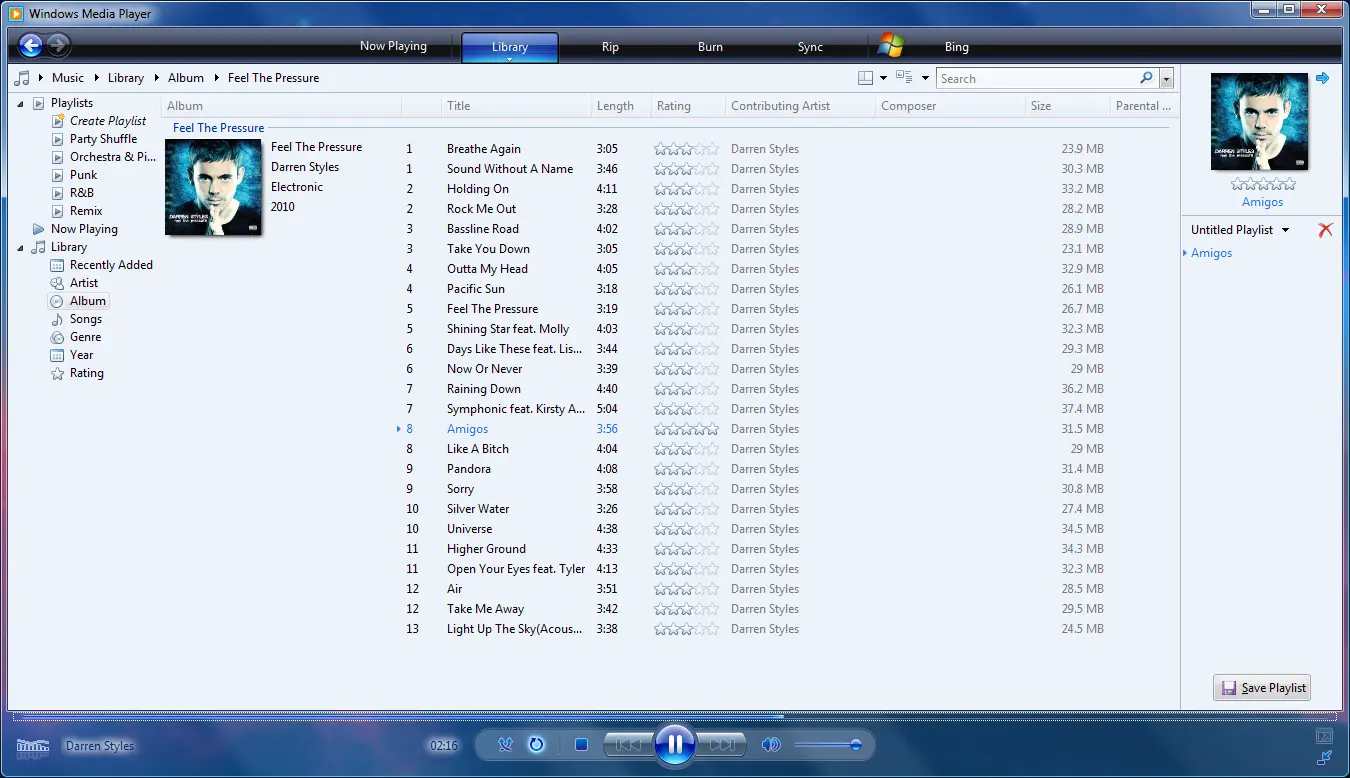Clear the list pane with the red X

(x=1325, y=230)
